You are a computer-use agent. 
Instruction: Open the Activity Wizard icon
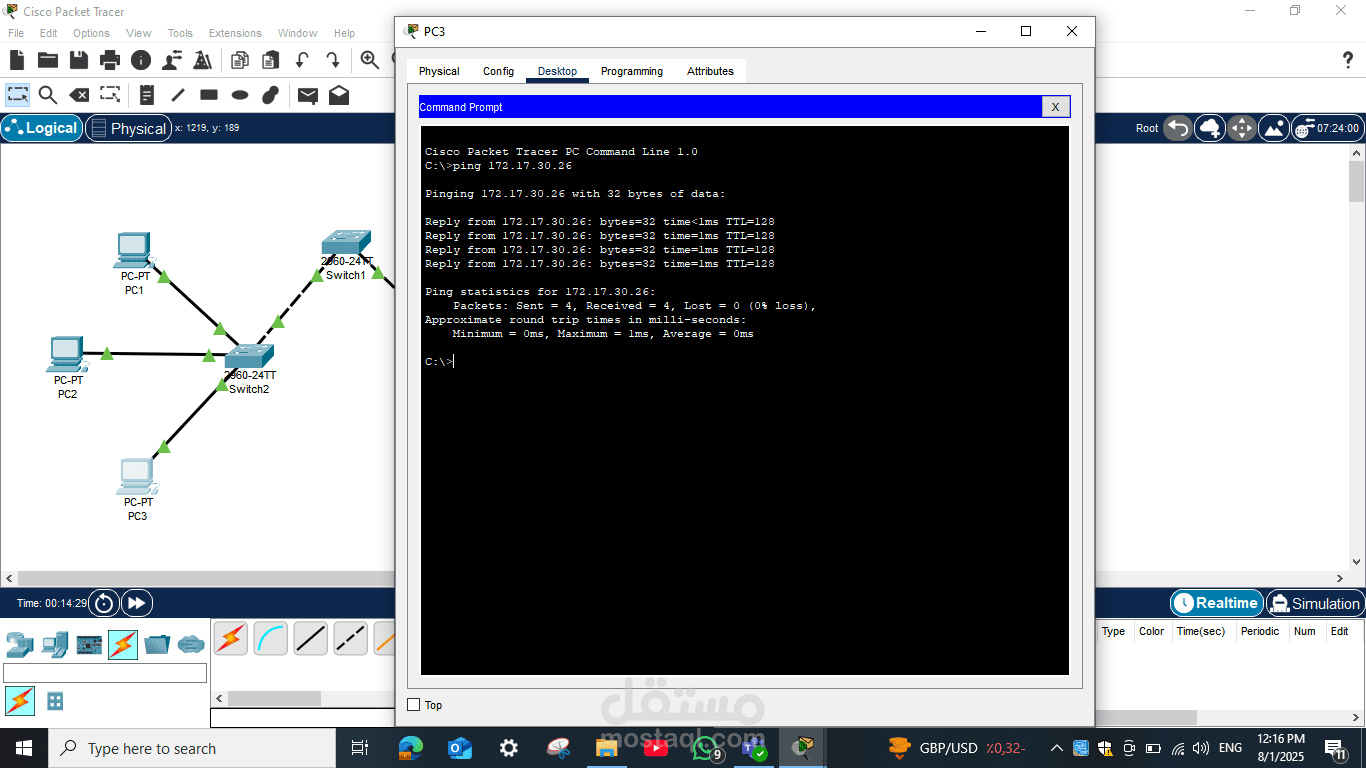tap(172, 60)
